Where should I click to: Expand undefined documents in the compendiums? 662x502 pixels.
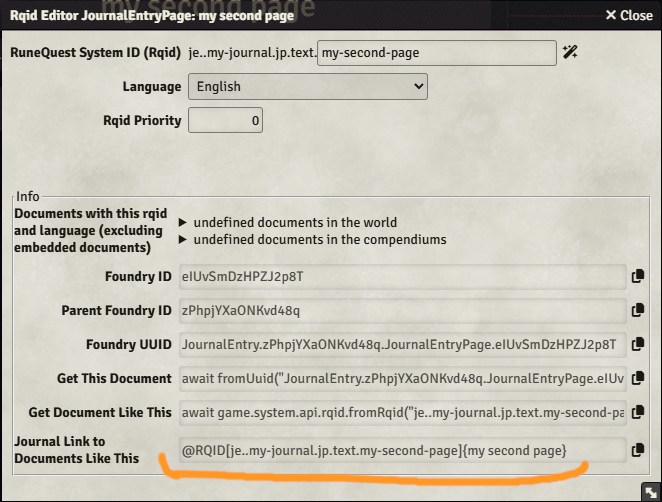[183, 240]
